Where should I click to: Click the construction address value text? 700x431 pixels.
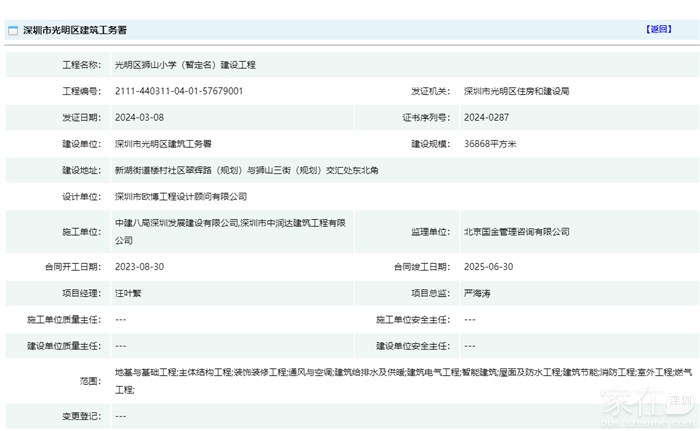coord(246,170)
